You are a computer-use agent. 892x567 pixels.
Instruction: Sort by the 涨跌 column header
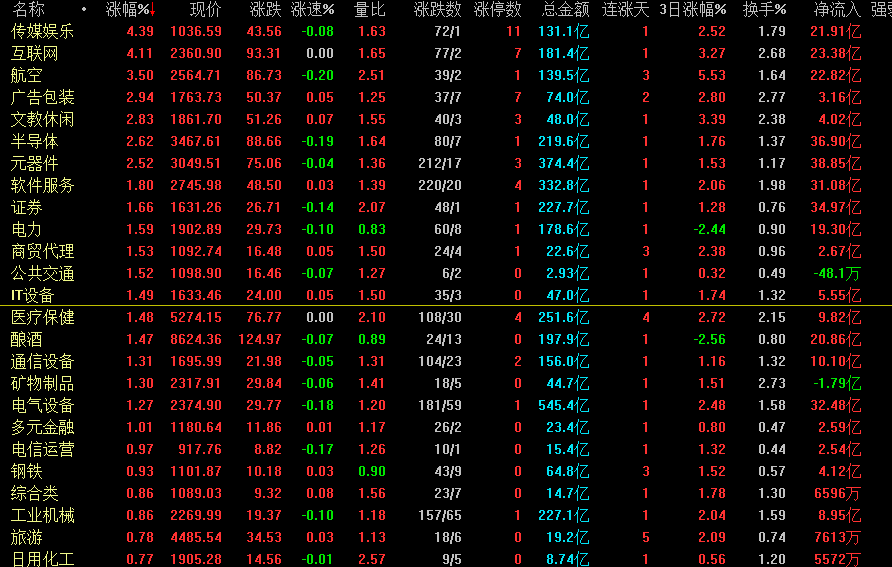click(x=265, y=9)
